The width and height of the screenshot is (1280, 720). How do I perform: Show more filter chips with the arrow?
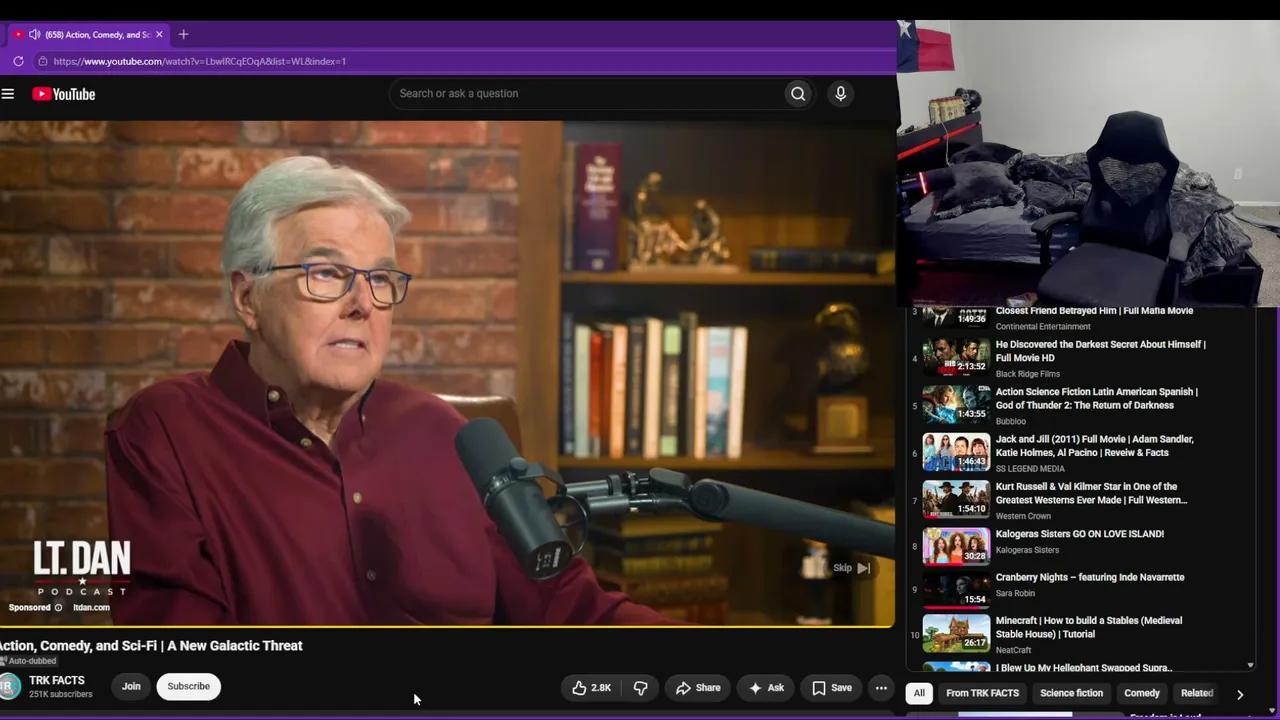(x=1240, y=694)
